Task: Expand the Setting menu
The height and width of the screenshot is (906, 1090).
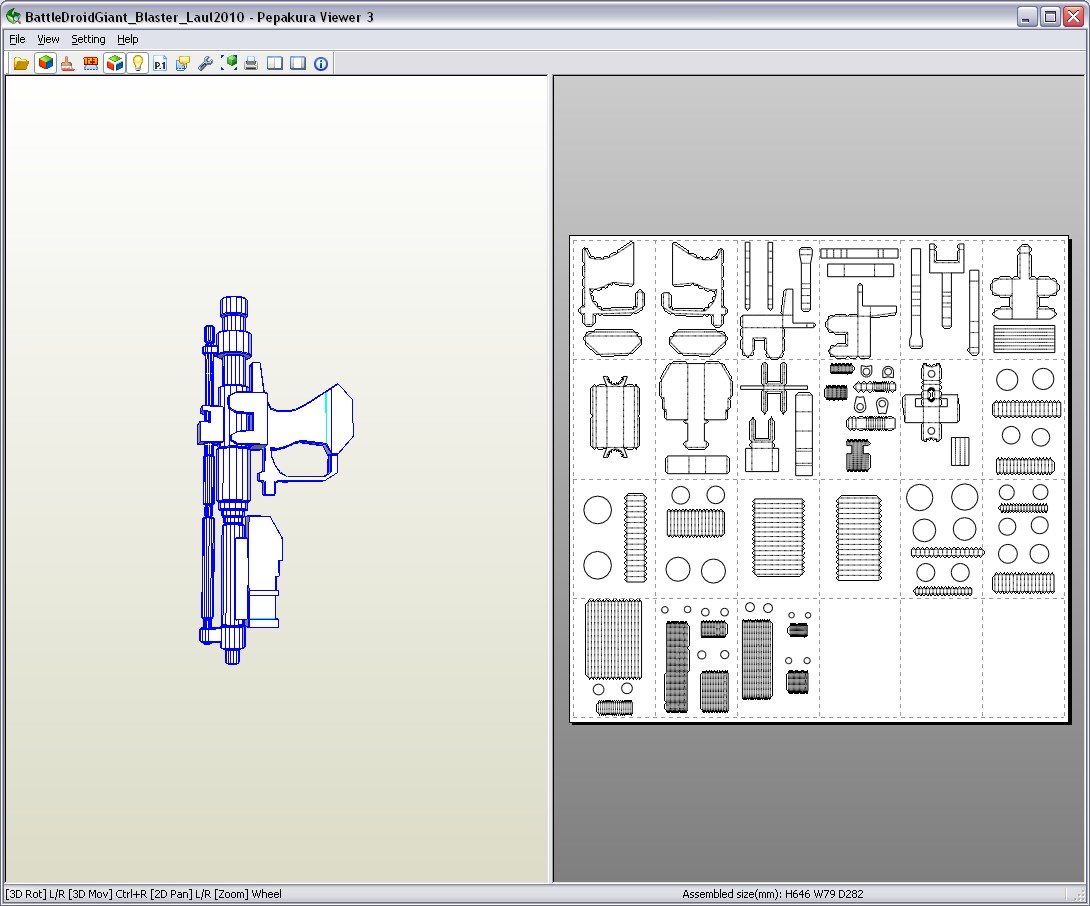Action: point(88,39)
